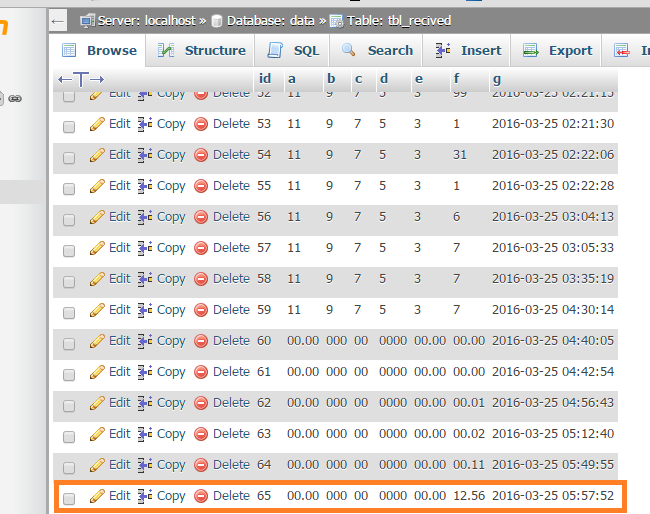650x514 pixels.
Task: Click the Delete link for row 61
Action: click(x=231, y=372)
